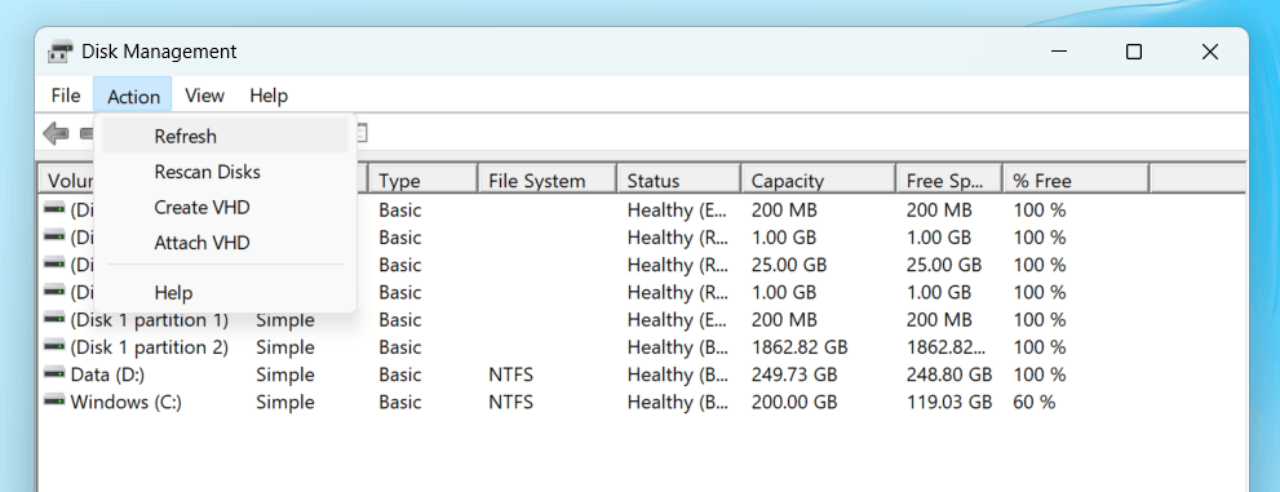
Task: Click the 1862.82 GB capacity cell
Action: pos(799,347)
